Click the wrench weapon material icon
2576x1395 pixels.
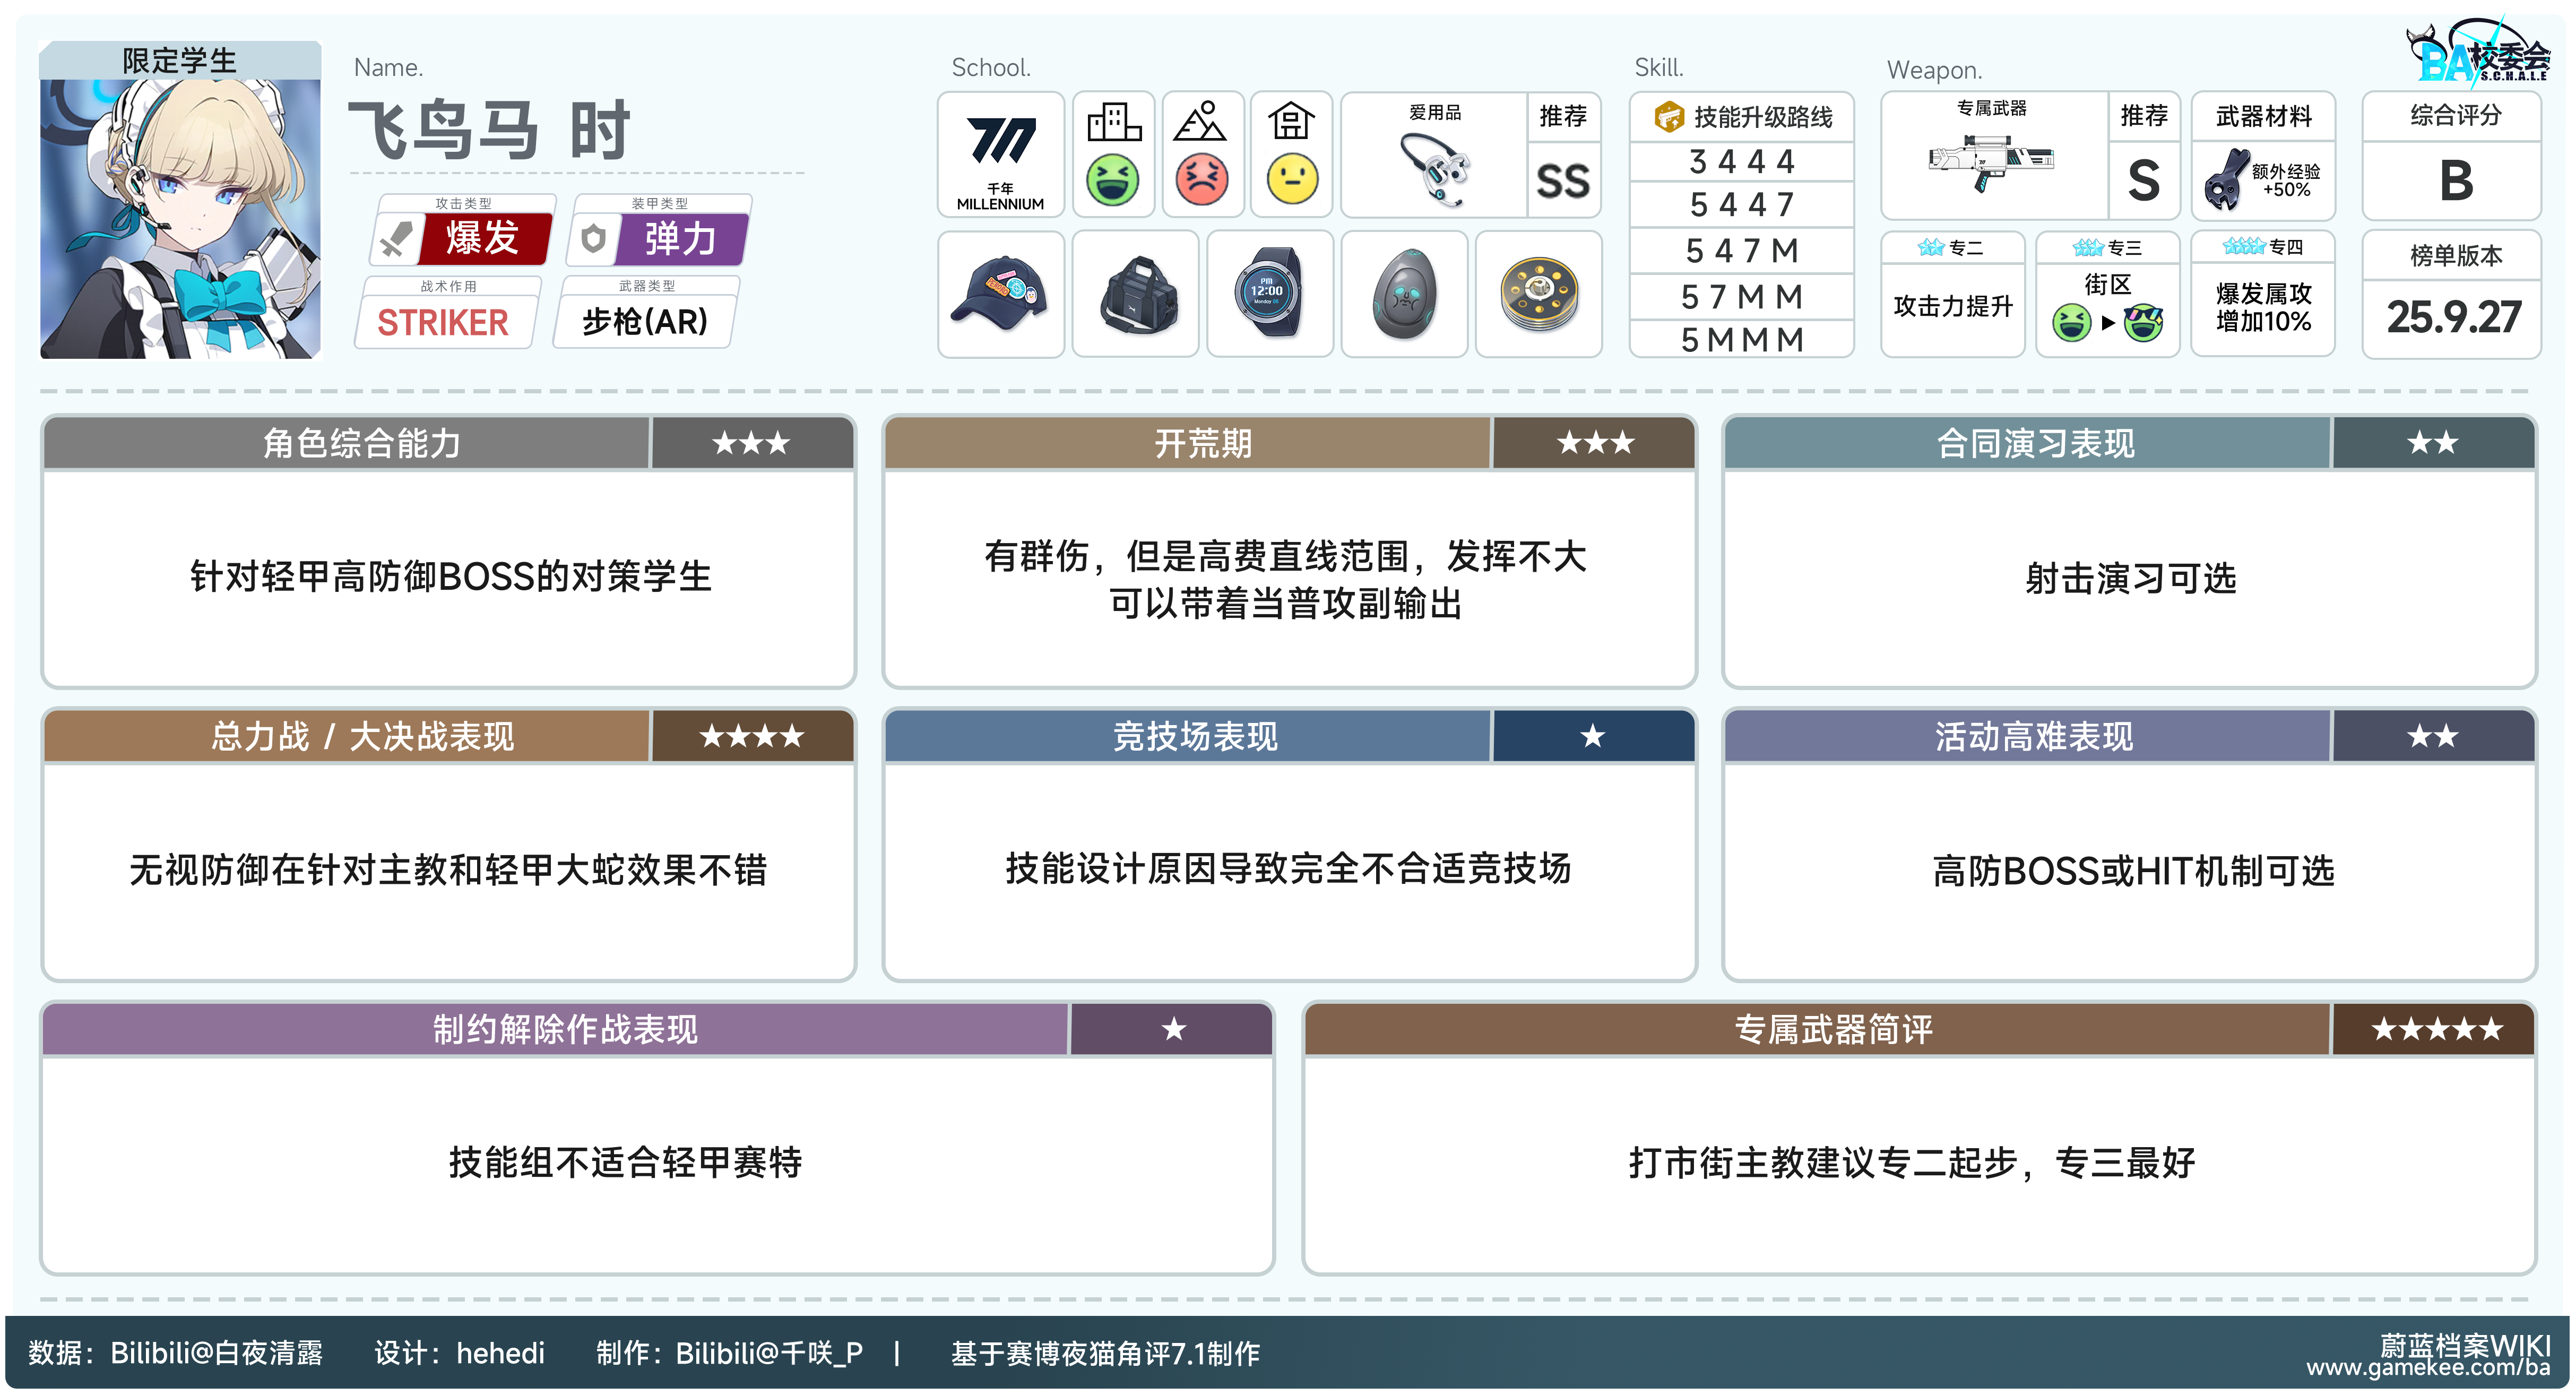click(2227, 180)
